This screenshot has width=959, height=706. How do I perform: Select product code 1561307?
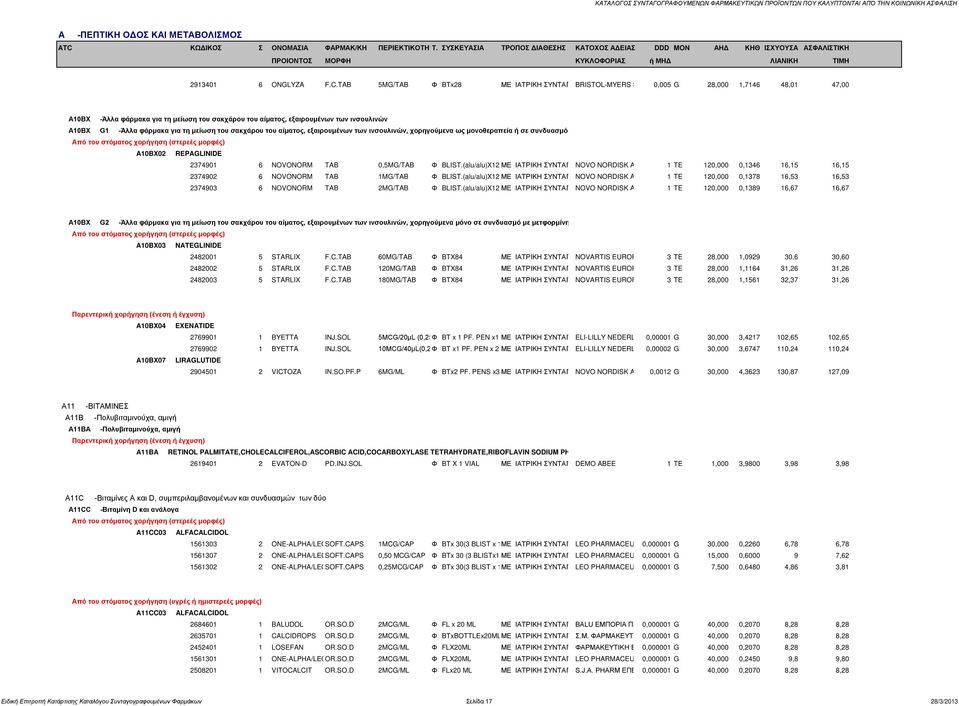click(x=203, y=556)
